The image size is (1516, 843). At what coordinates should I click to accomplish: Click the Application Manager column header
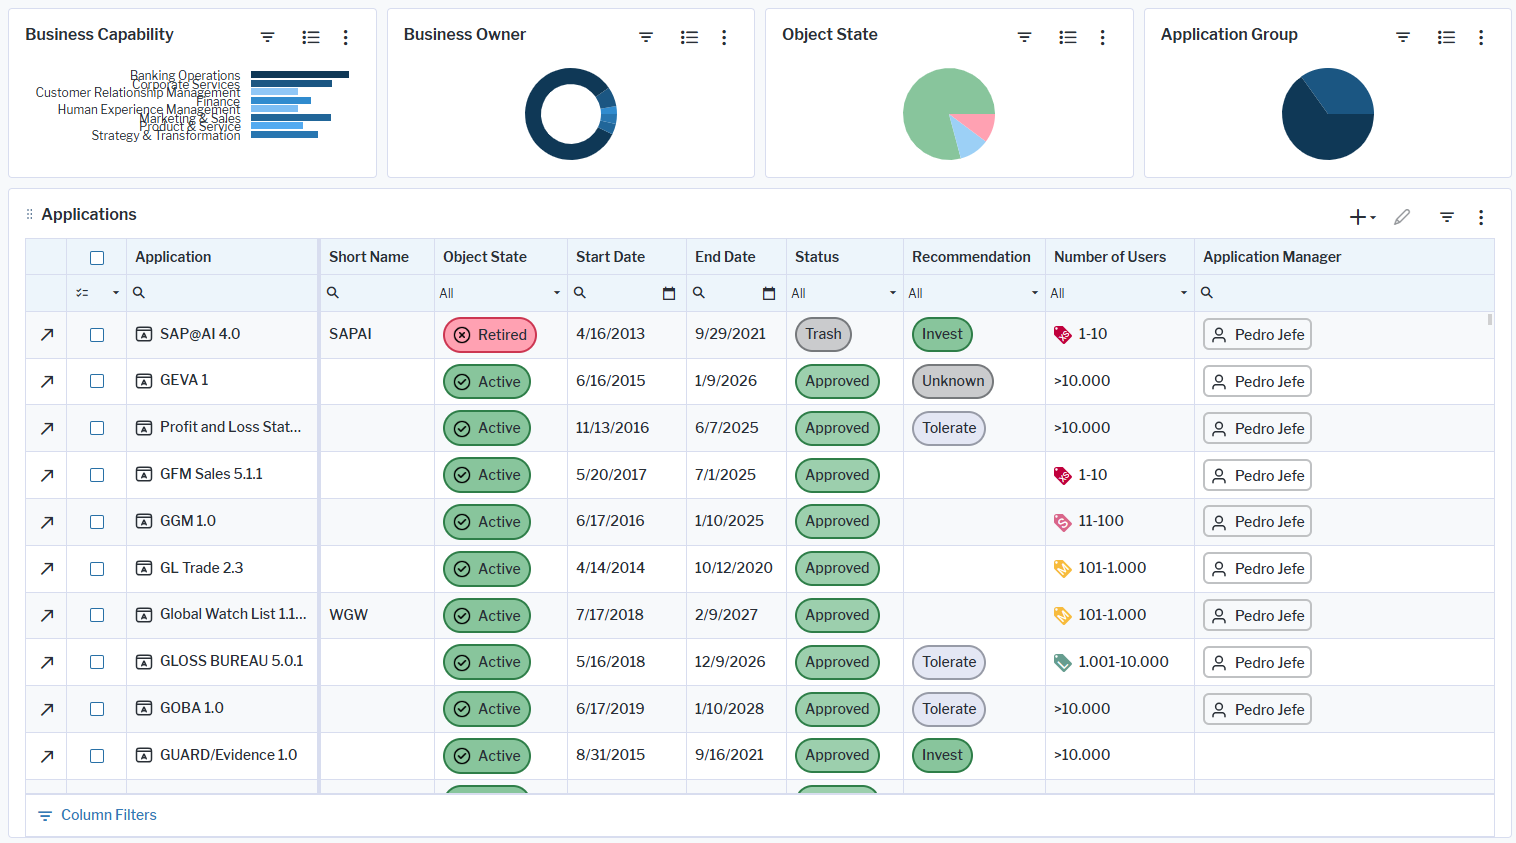(x=1272, y=257)
